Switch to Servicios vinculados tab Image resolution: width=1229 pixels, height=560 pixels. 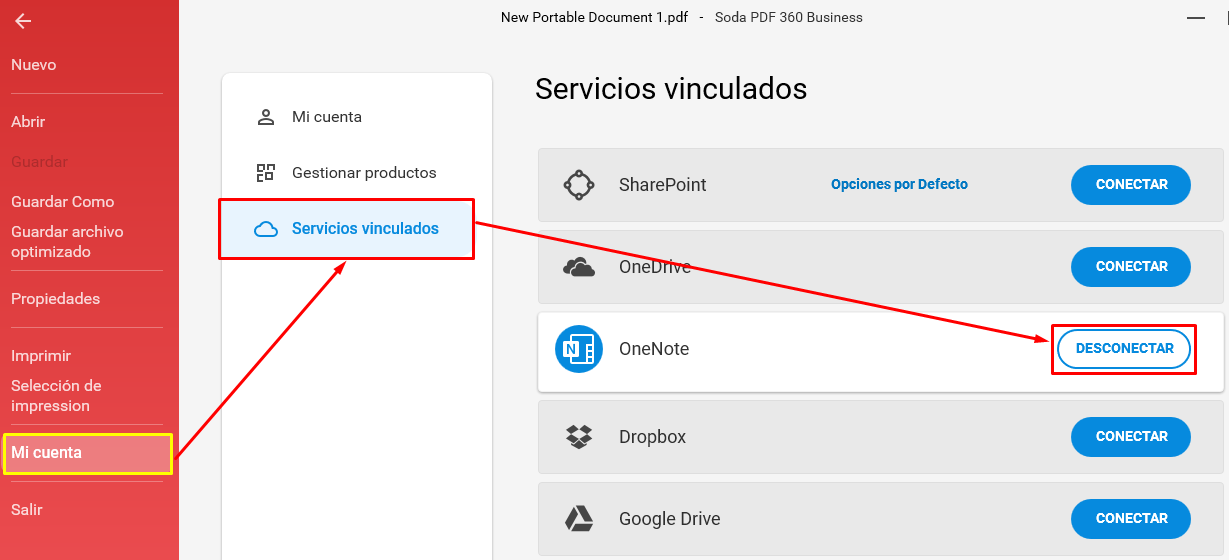346,229
